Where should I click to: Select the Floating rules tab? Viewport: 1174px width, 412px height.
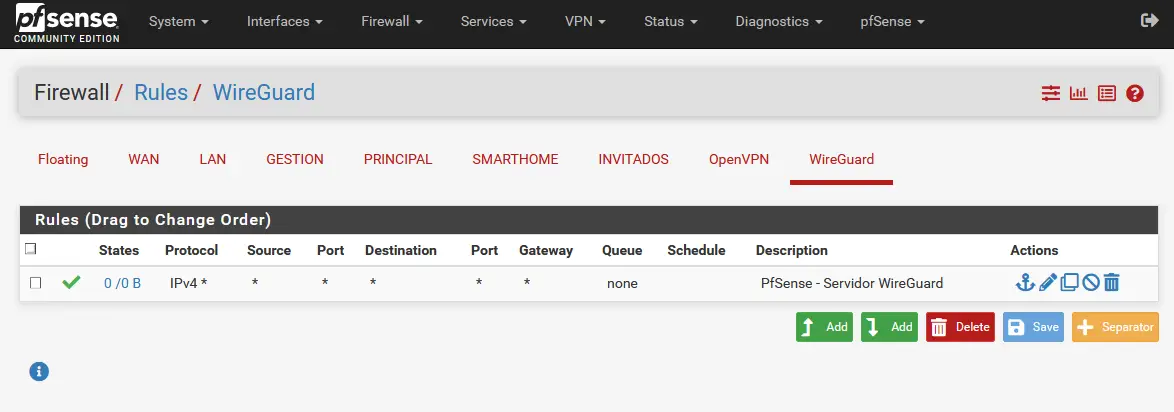[63, 159]
